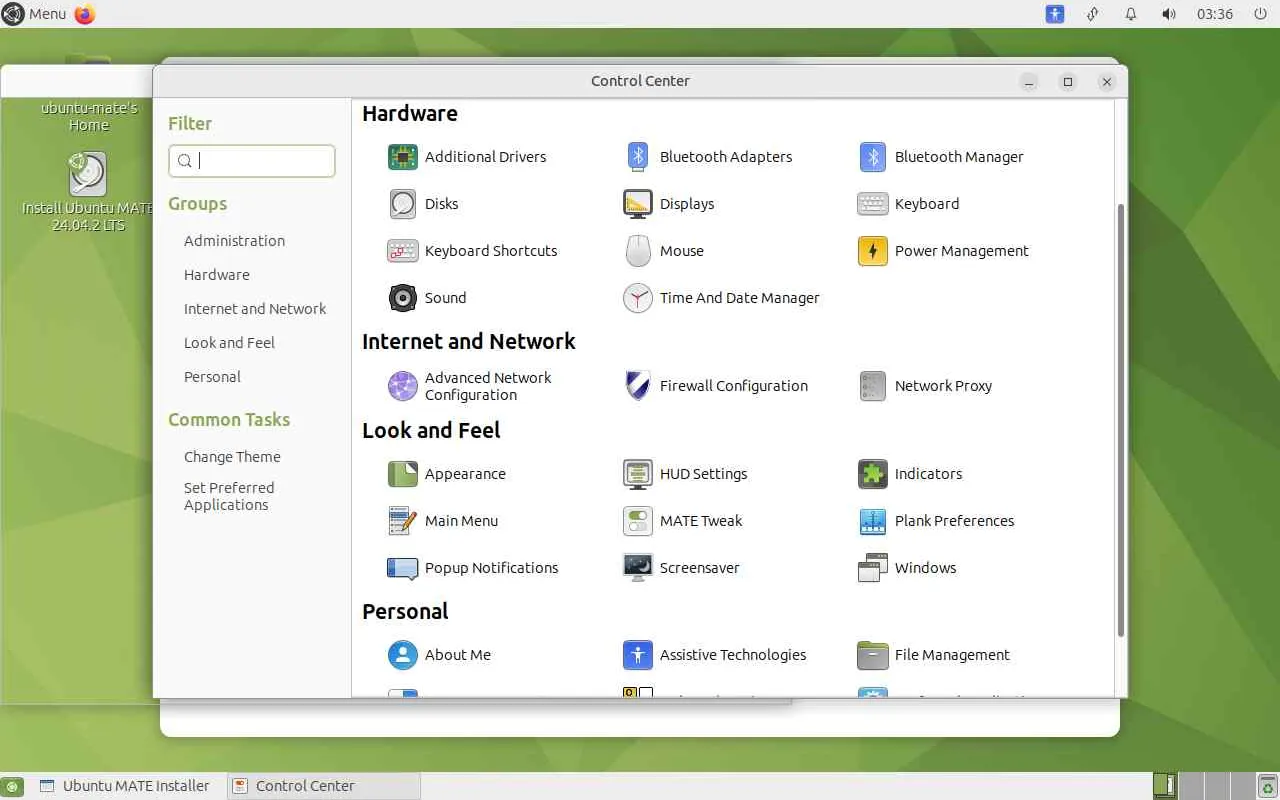
Task: Open the File Management icon
Action: click(872, 655)
